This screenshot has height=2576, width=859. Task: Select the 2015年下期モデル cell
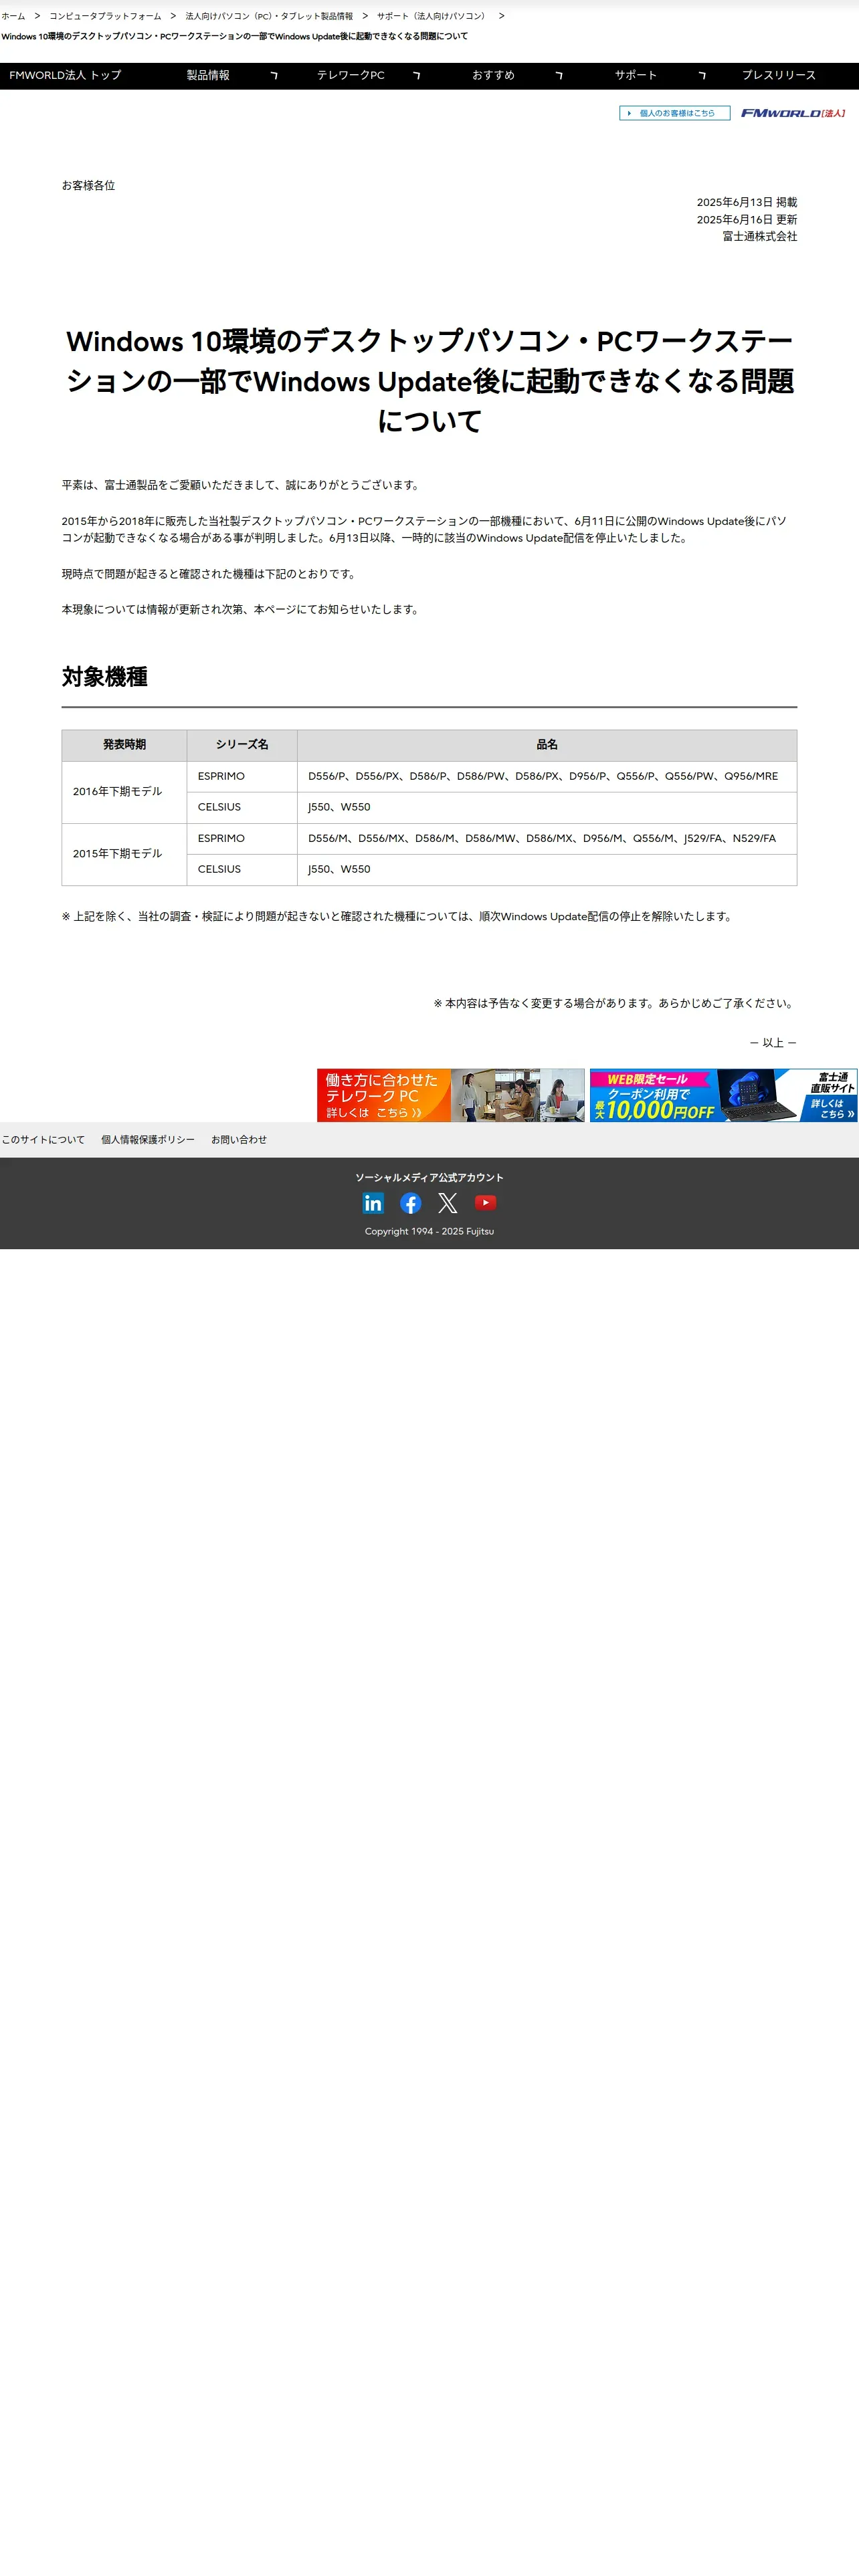tap(124, 854)
